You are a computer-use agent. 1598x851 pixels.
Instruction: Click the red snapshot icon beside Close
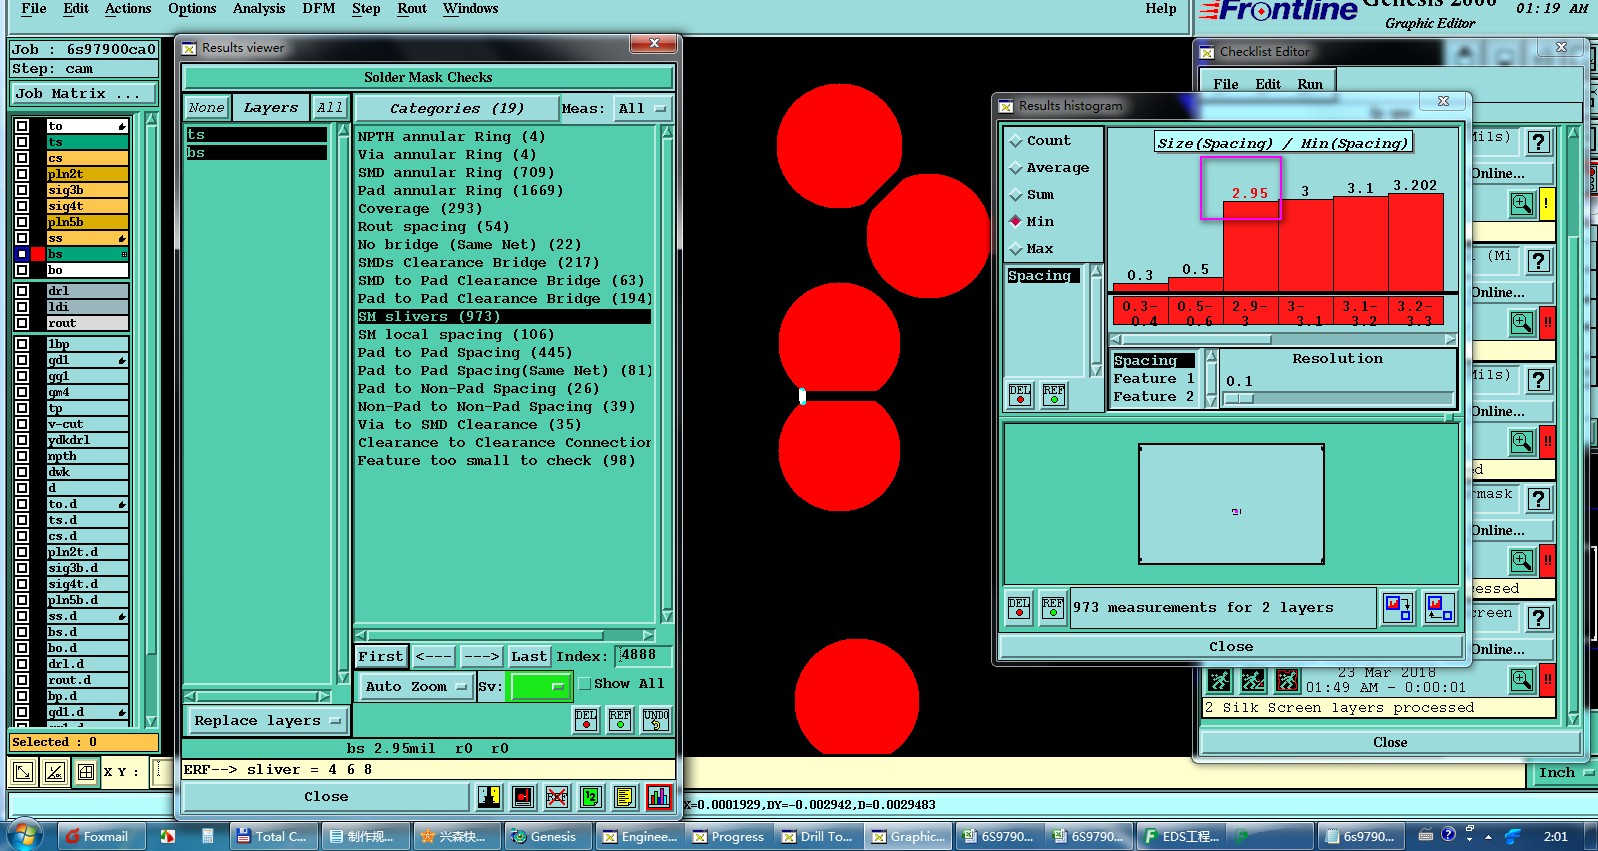(x=523, y=797)
